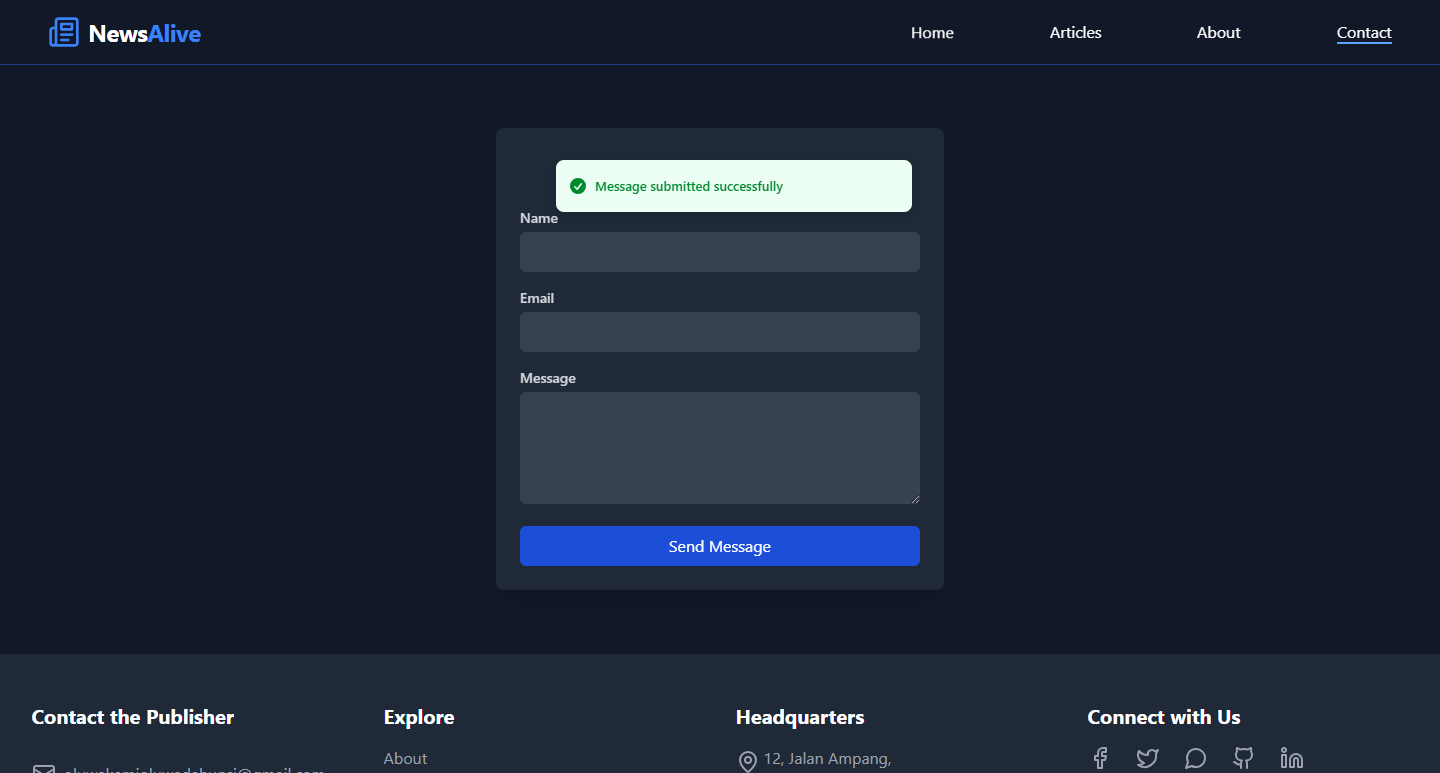Open the Facebook page via its icon
The width and height of the screenshot is (1440, 773).
pos(1099,758)
